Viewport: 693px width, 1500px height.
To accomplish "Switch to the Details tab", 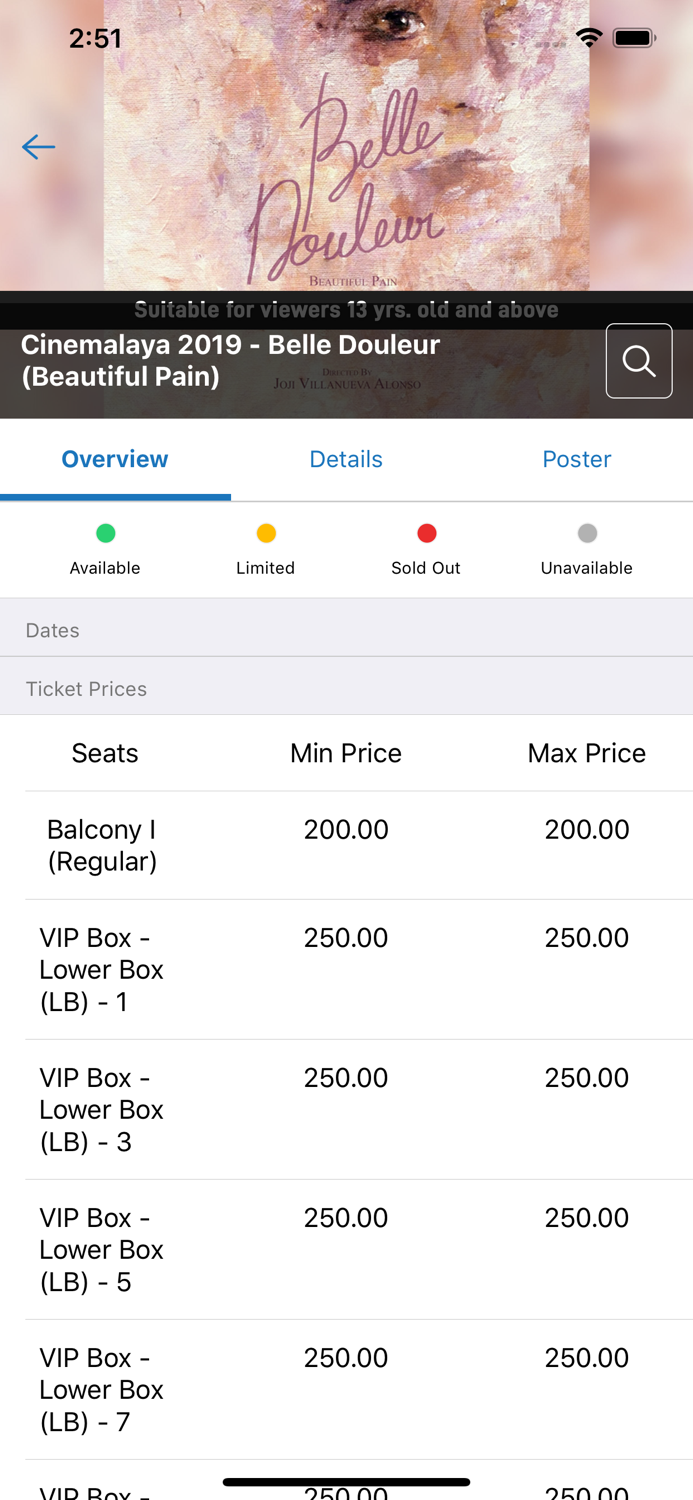I will coord(346,459).
